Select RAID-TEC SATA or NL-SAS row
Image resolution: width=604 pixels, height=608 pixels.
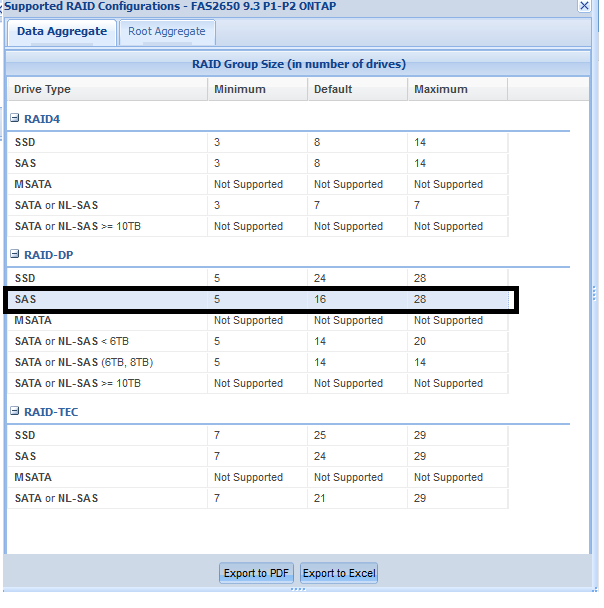tap(258, 498)
